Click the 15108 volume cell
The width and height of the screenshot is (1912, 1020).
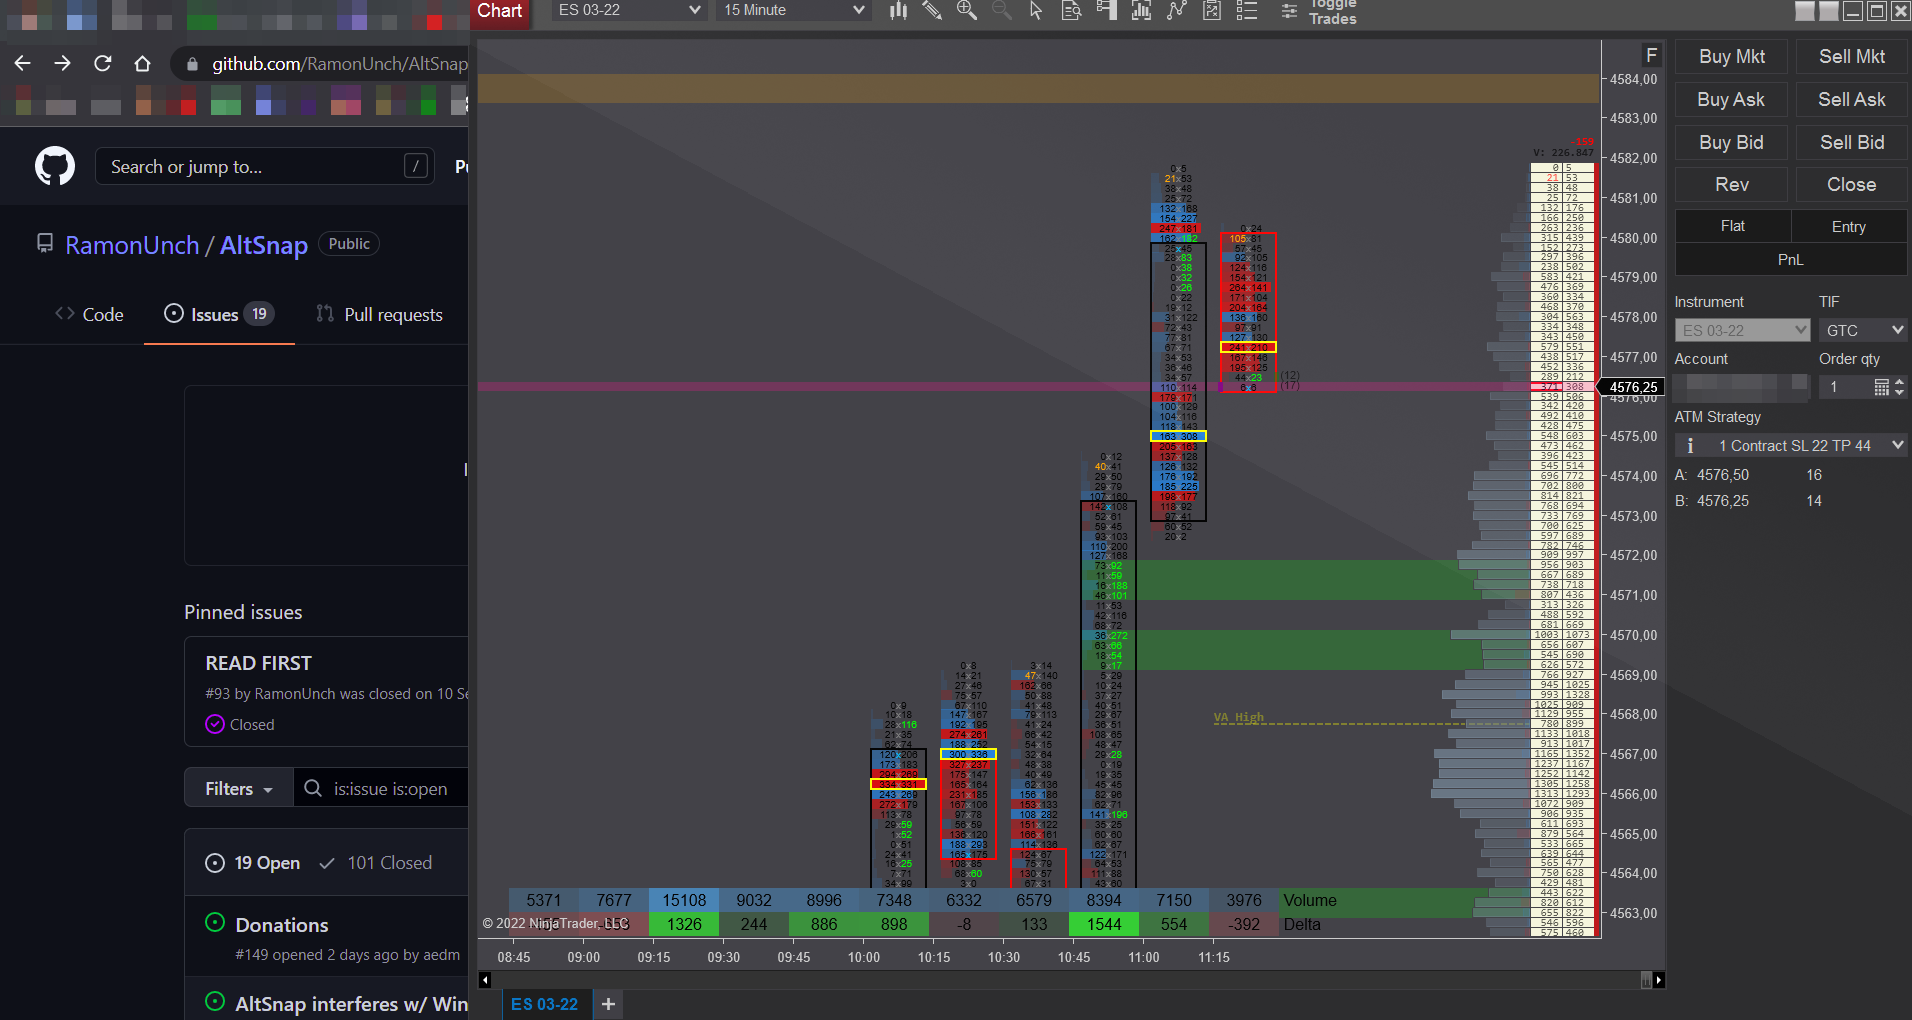pos(684,900)
